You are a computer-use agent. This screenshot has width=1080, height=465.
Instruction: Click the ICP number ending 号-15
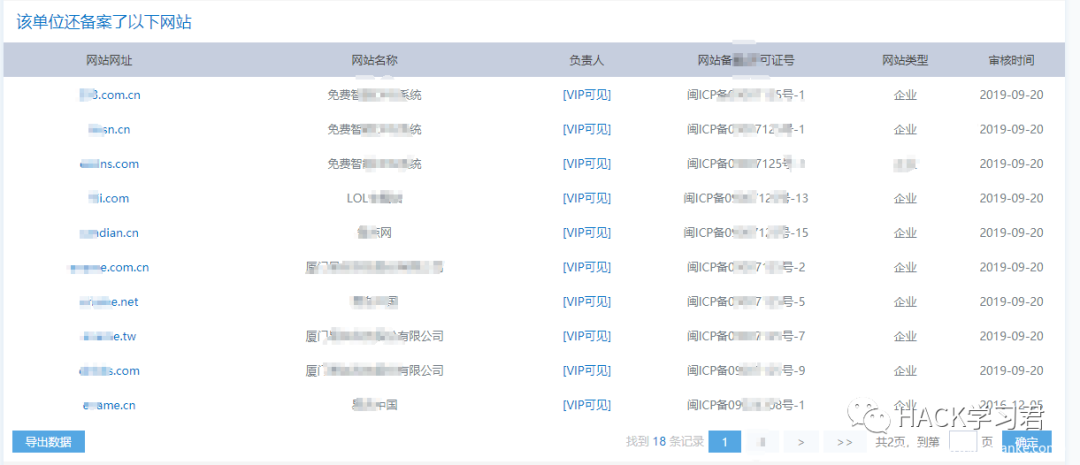coord(746,233)
